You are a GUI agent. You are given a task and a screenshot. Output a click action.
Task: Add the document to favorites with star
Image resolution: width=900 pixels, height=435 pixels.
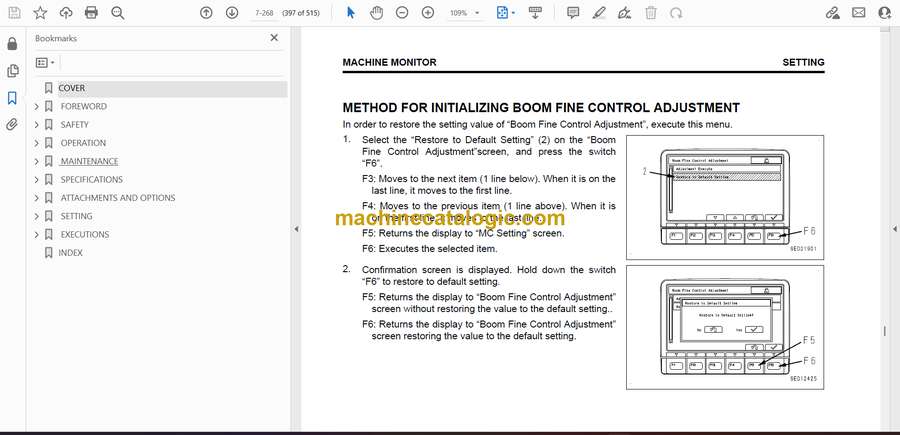pyautogui.click(x=40, y=13)
